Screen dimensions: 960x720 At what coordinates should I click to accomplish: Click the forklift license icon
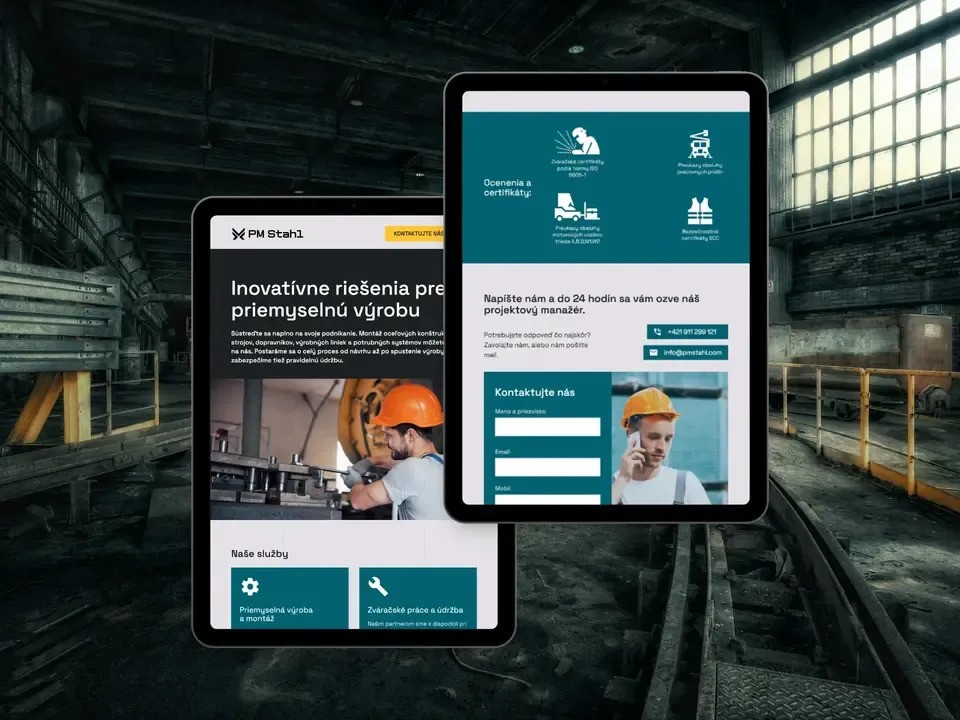pyautogui.click(x=577, y=208)
